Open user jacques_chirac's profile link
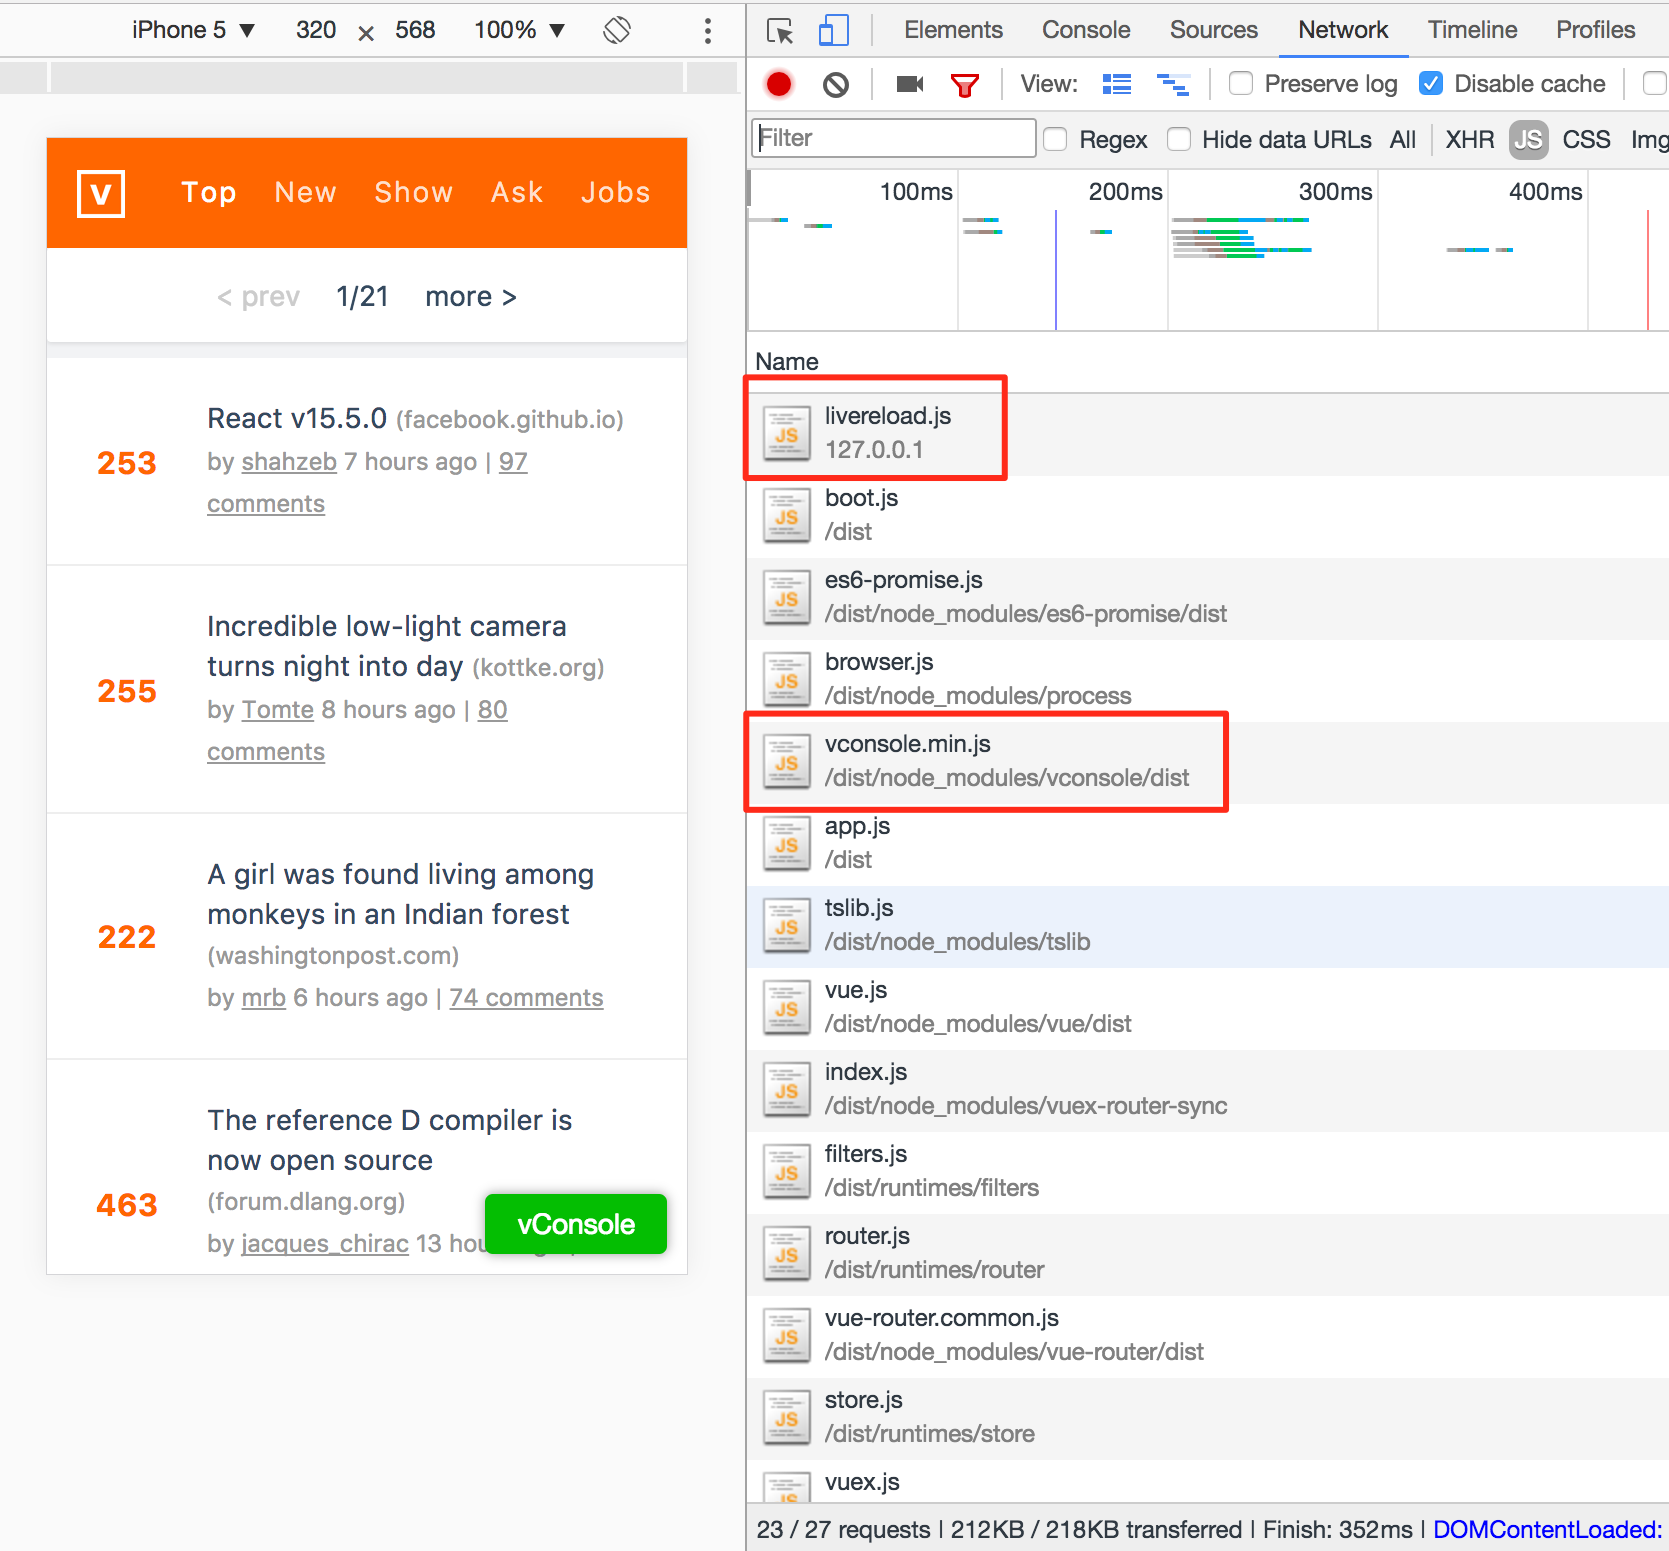Viewport: 1669px width, 1551px height. pyautogui.click(x=325, y=1244)
